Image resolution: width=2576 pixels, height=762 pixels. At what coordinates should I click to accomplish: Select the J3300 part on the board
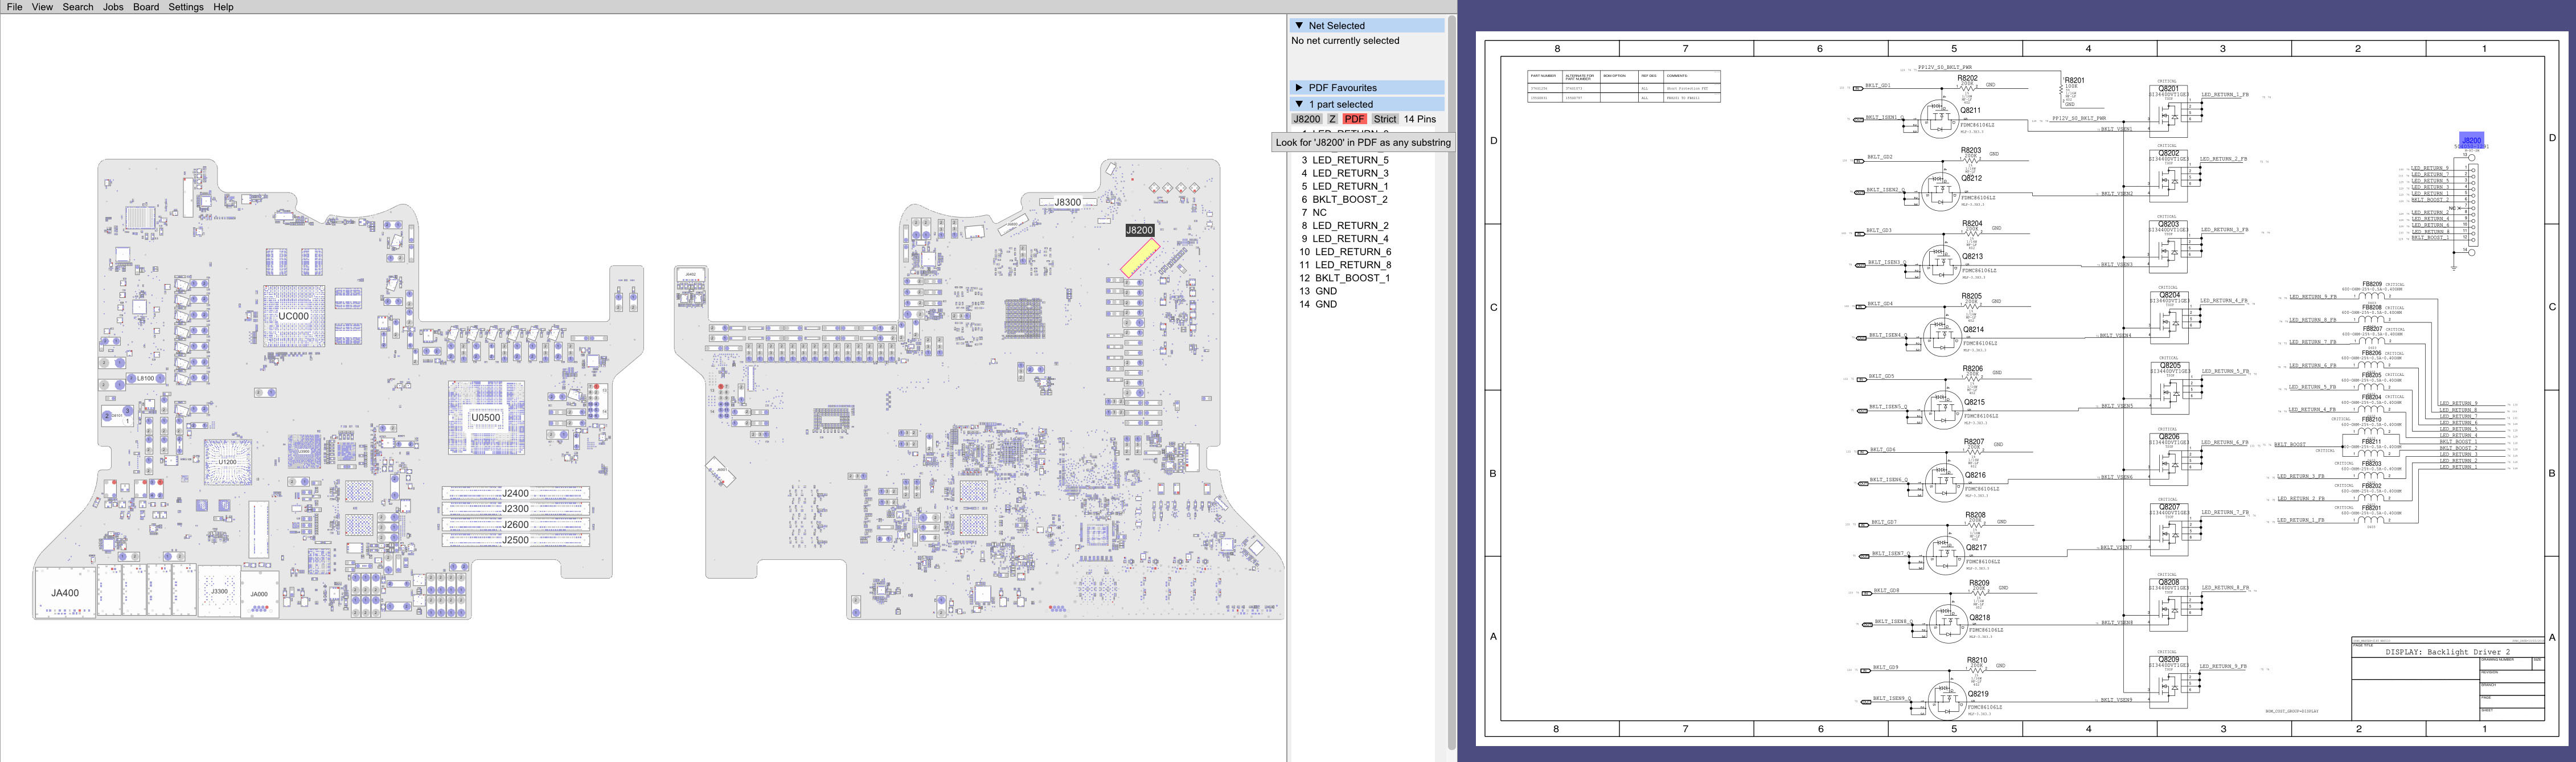point(219,591)
